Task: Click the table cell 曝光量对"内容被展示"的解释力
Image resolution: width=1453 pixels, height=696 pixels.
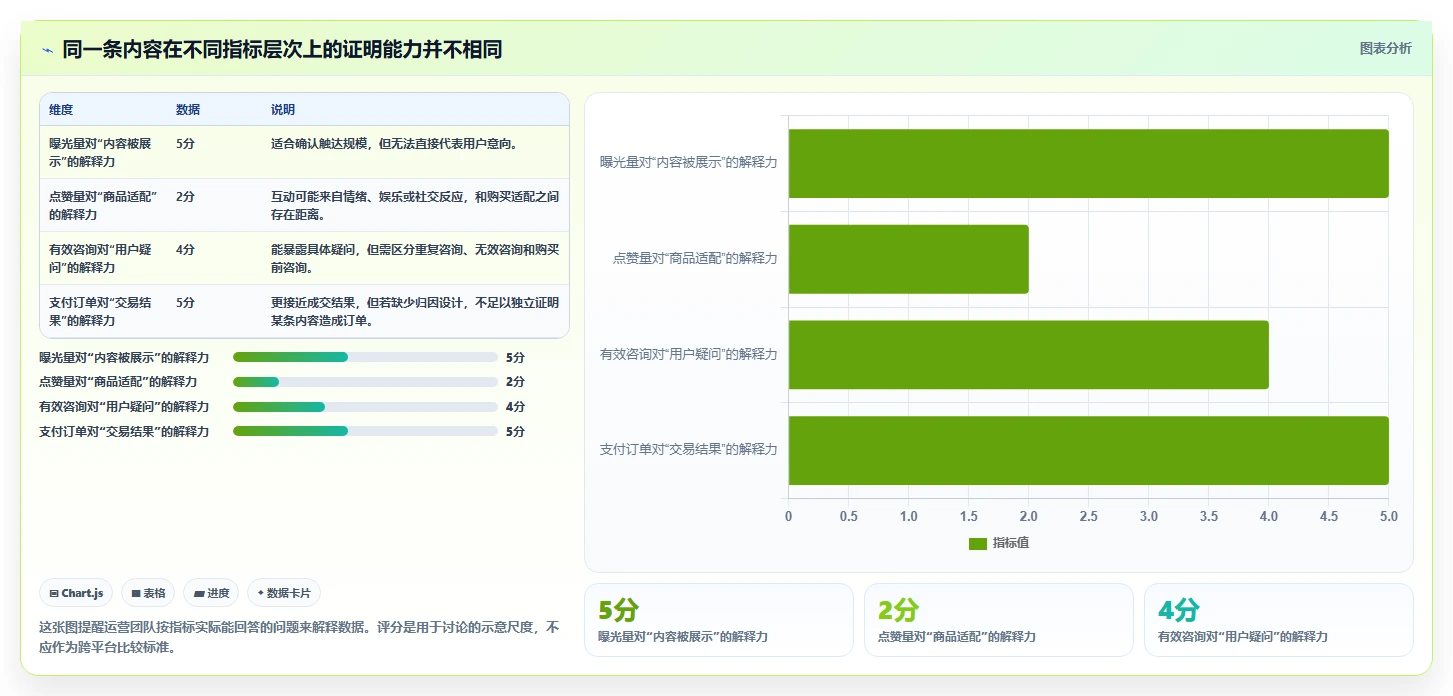Action: click(x=102, y=152)
